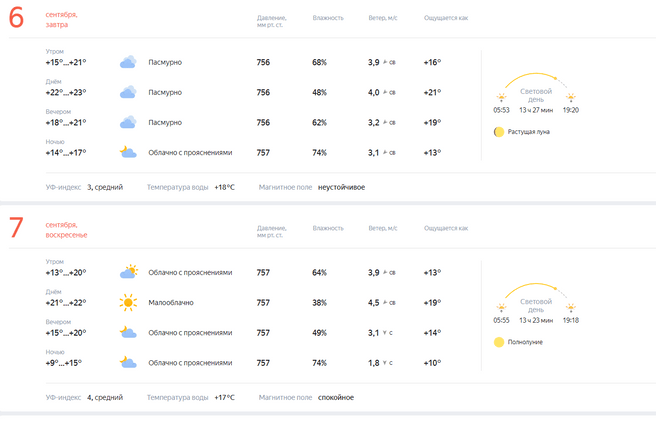Click the 13 ч 27 мин daylight duration
Screen dimensions: 656x422
(536, 110)
